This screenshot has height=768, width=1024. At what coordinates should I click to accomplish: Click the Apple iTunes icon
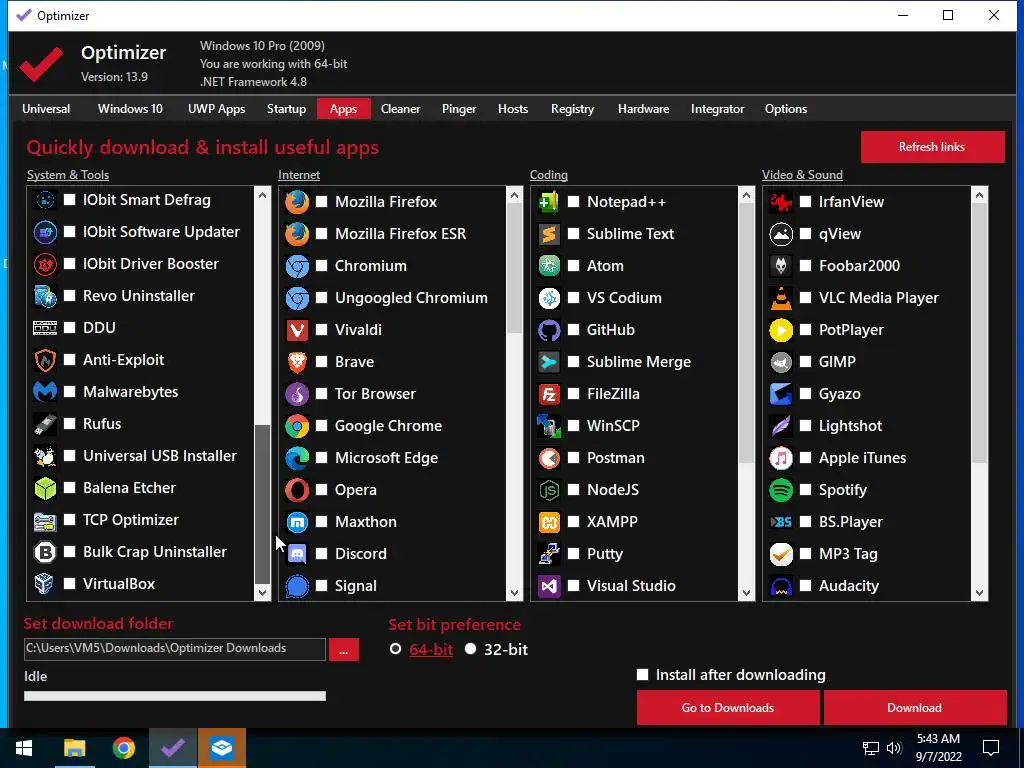[x=781, y=458]
